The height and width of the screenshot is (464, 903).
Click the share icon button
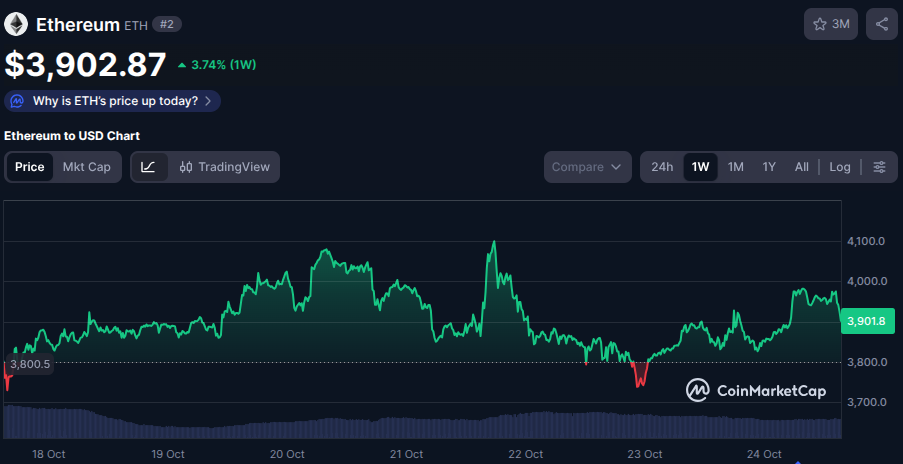(x=881, y=24)
